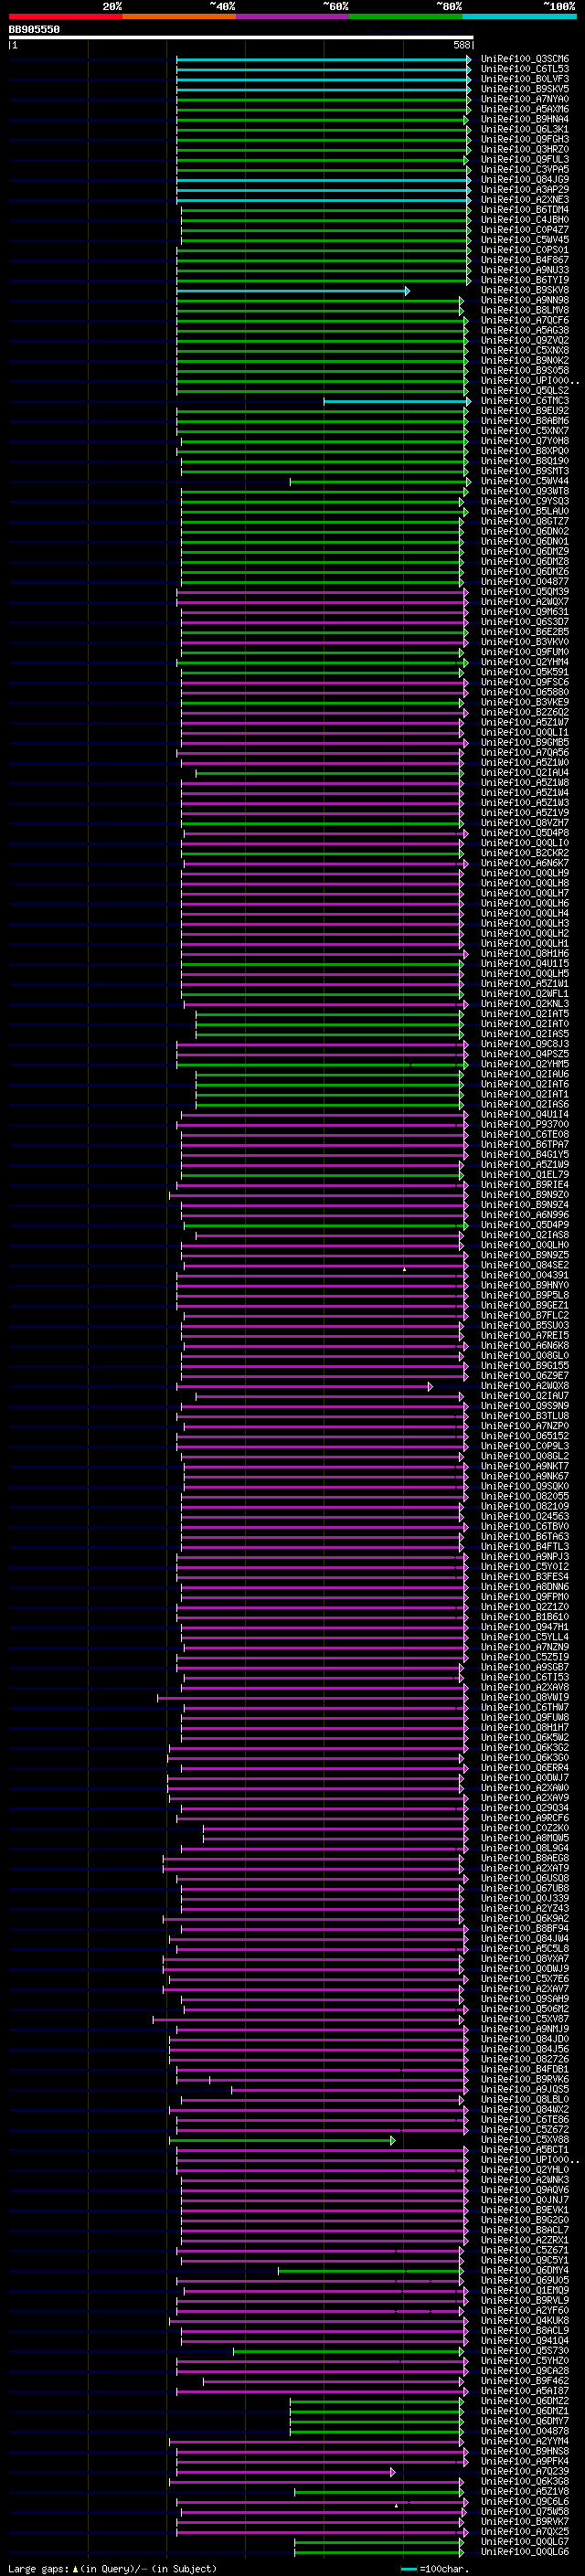Select the BB905550 query title
The height and width of the screenshot is (2576, 585).
point(34,30)
